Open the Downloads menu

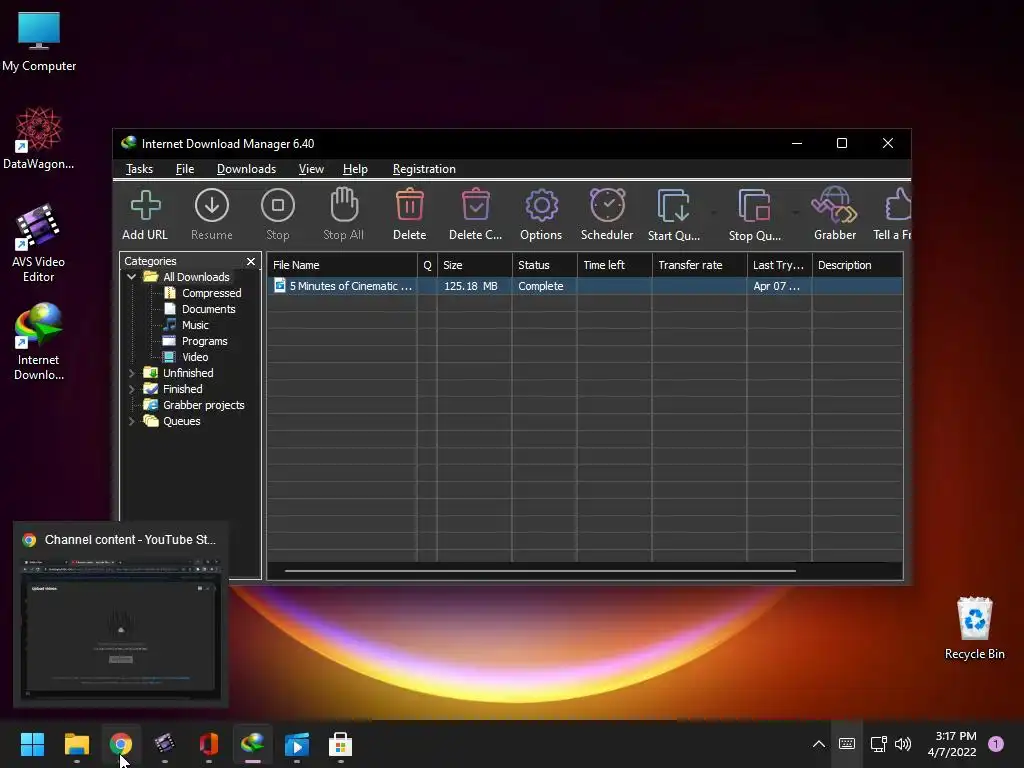pos(246,168)
